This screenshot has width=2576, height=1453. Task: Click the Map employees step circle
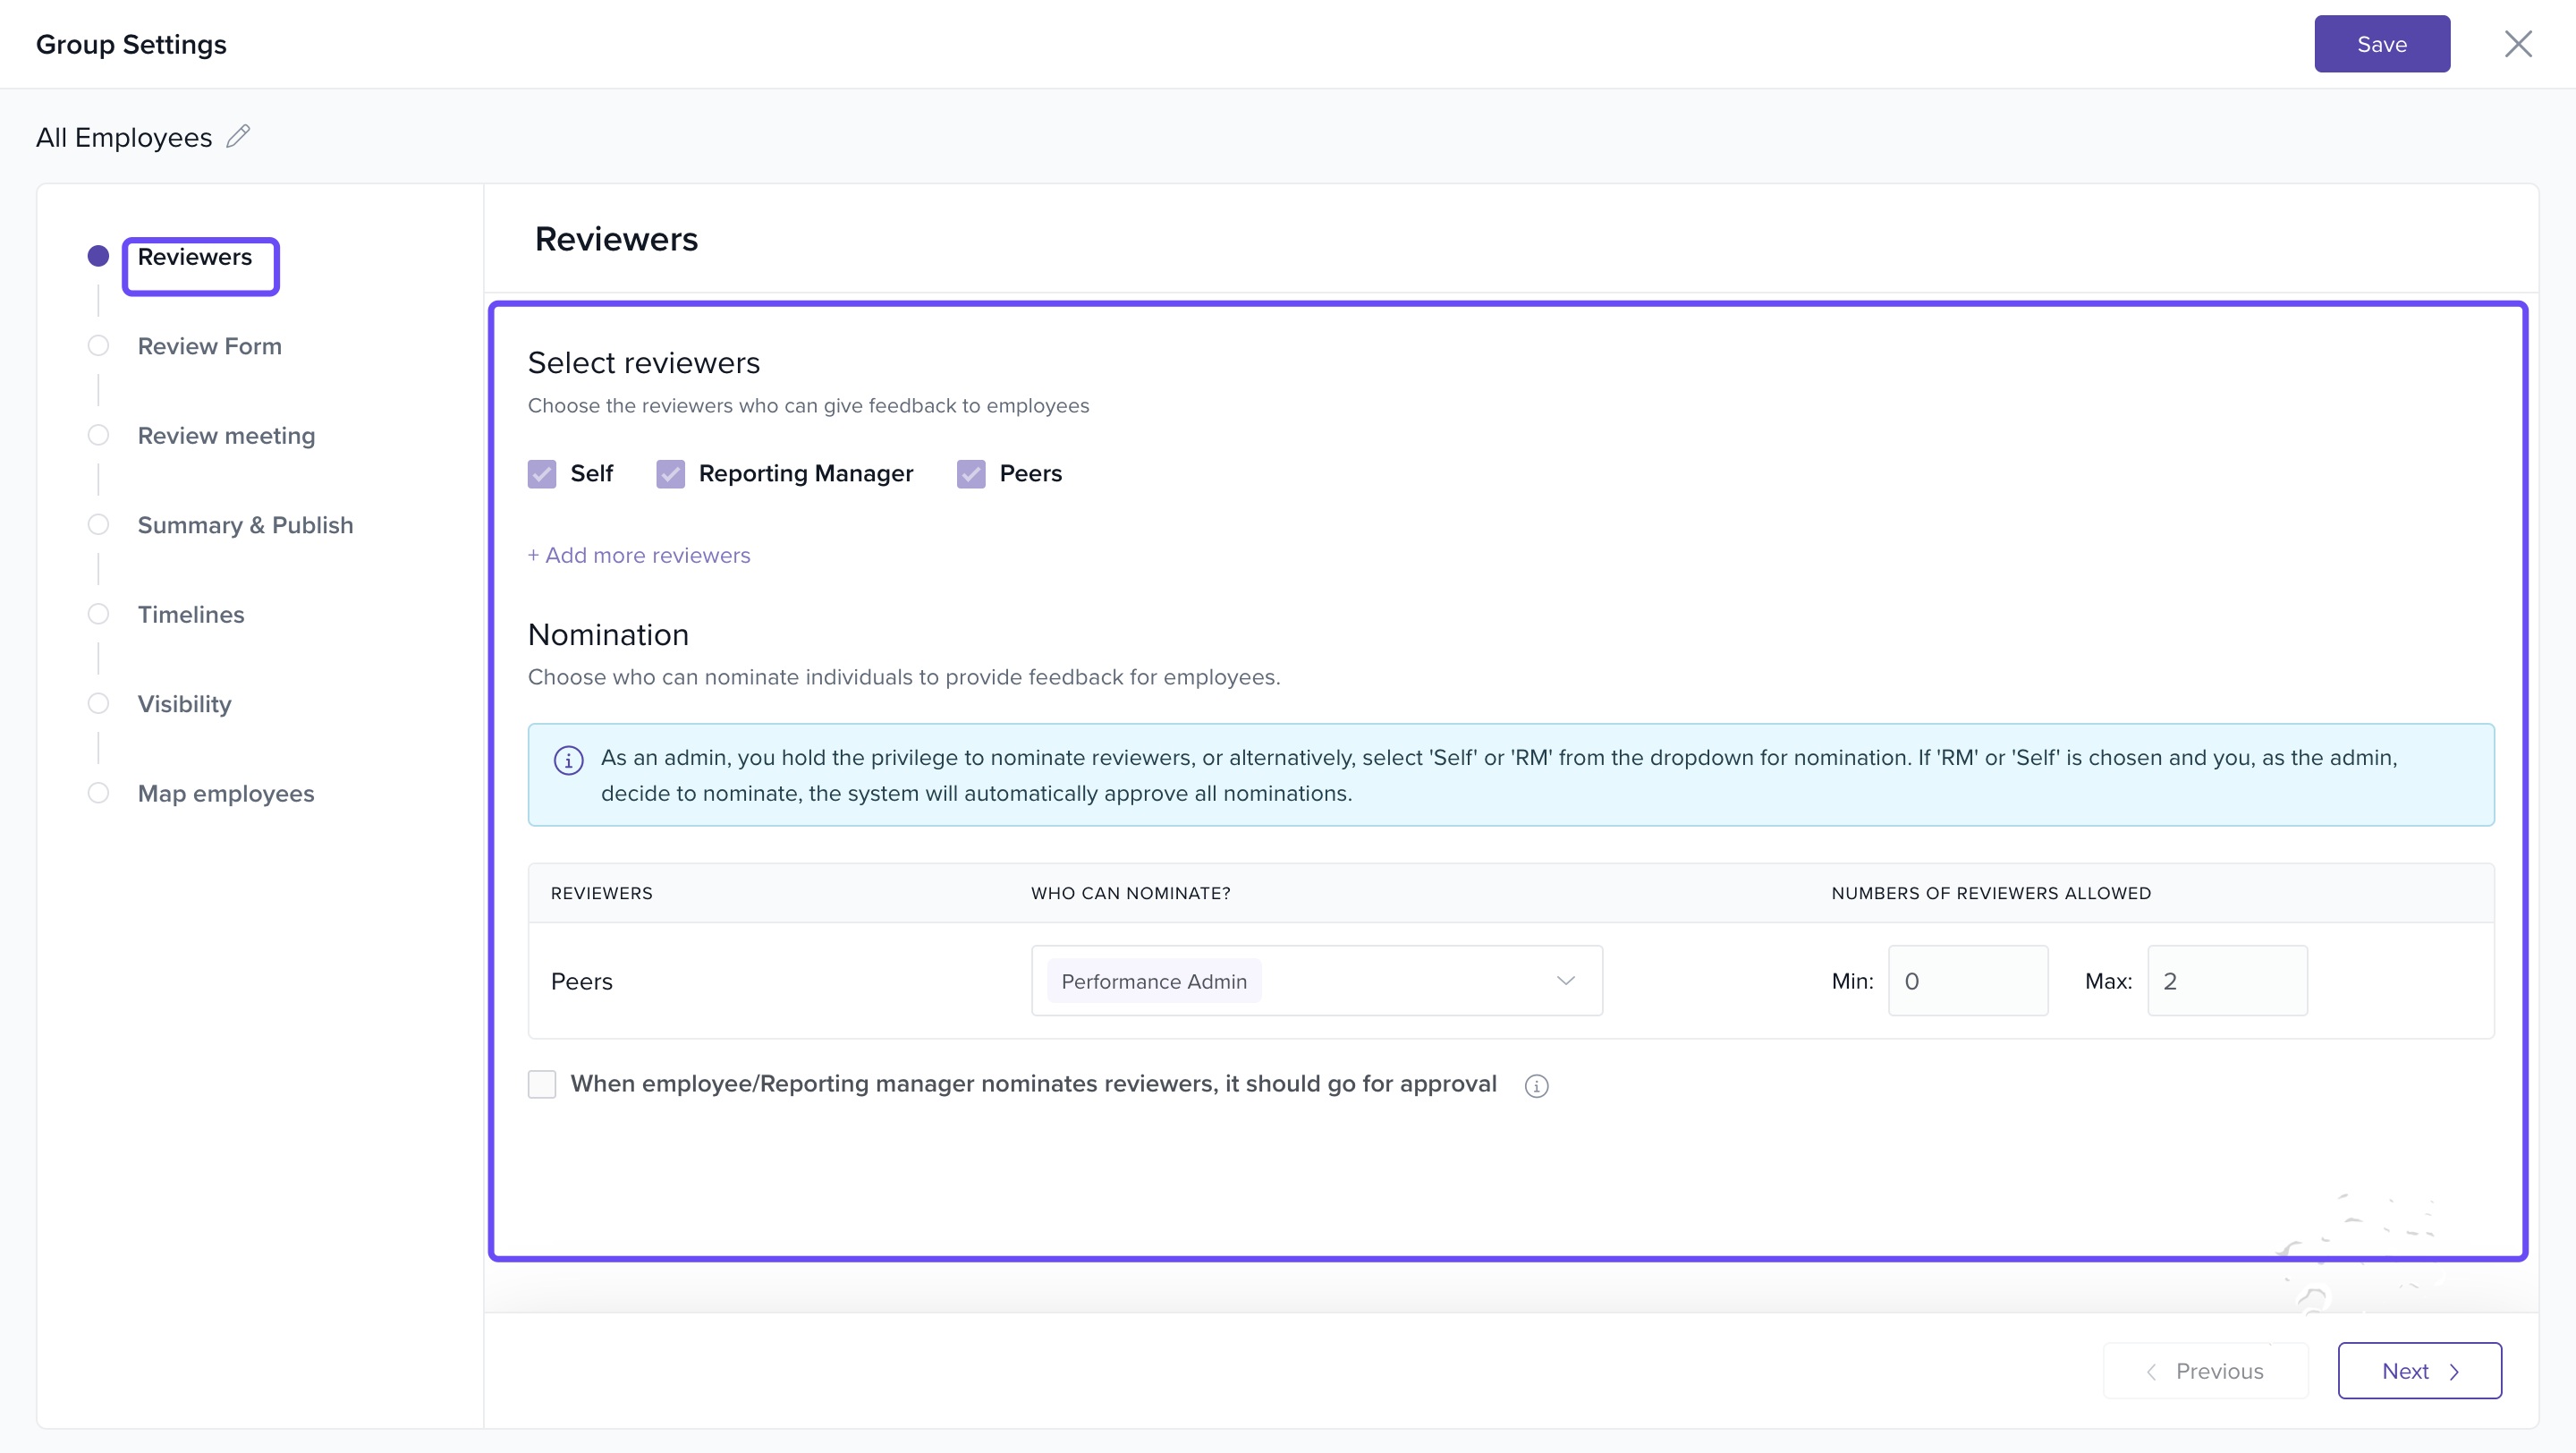click(x=98, y=793)
